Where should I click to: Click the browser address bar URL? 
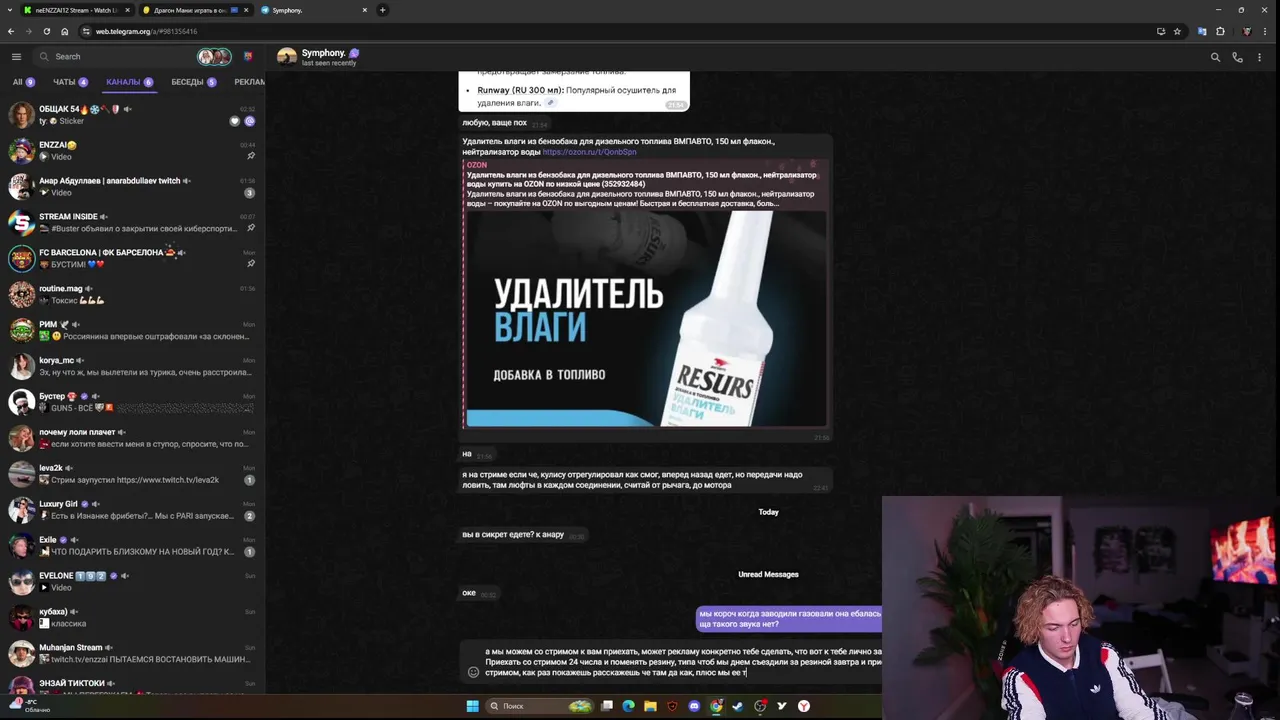click(146, 31)
